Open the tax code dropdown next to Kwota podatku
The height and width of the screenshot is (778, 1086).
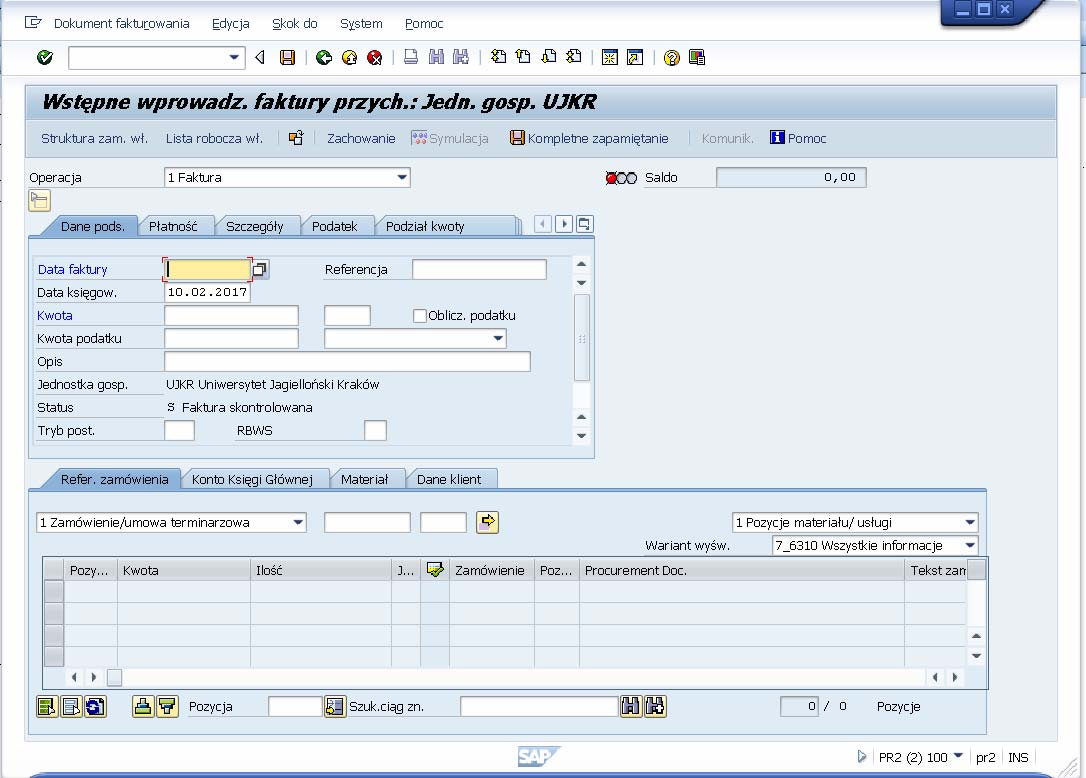[498, 338]
